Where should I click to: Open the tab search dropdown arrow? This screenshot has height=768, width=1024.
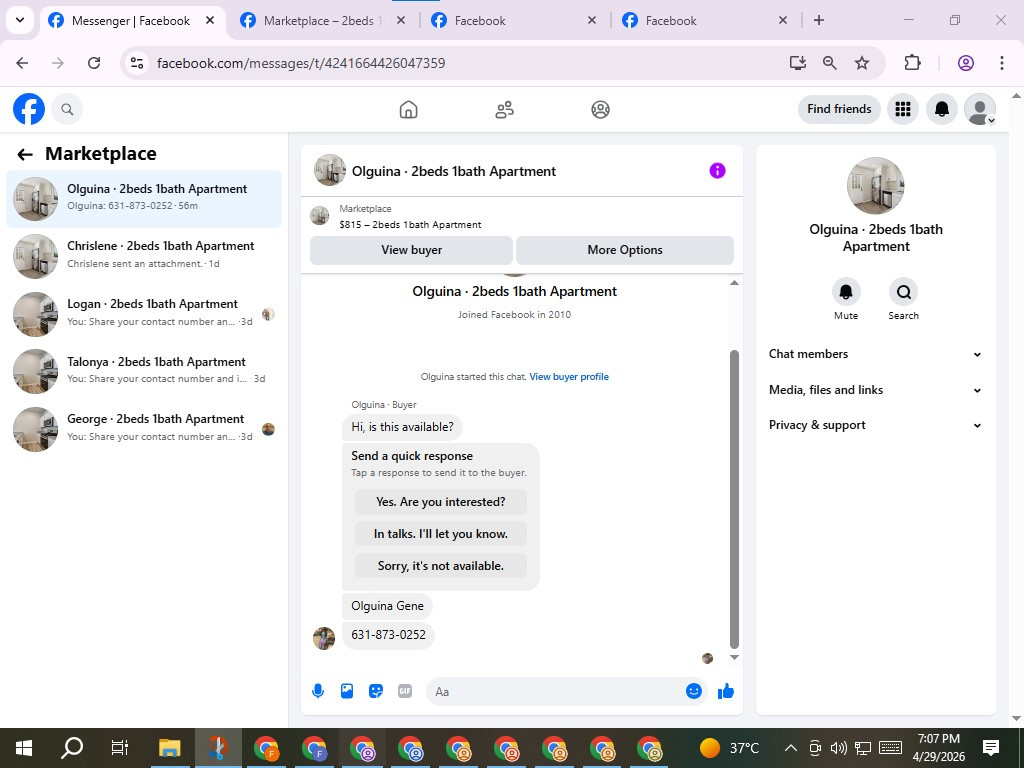(x=20, y=20)
